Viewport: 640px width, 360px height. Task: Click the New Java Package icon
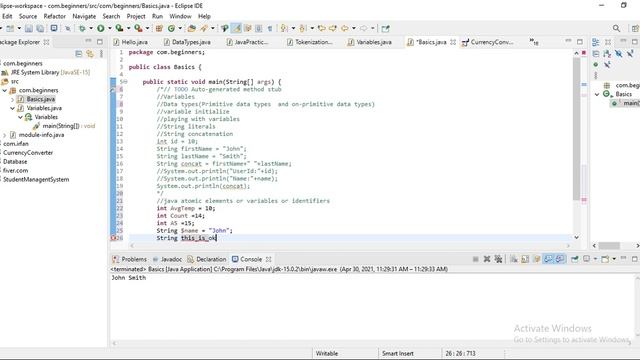tap(159, 29)
